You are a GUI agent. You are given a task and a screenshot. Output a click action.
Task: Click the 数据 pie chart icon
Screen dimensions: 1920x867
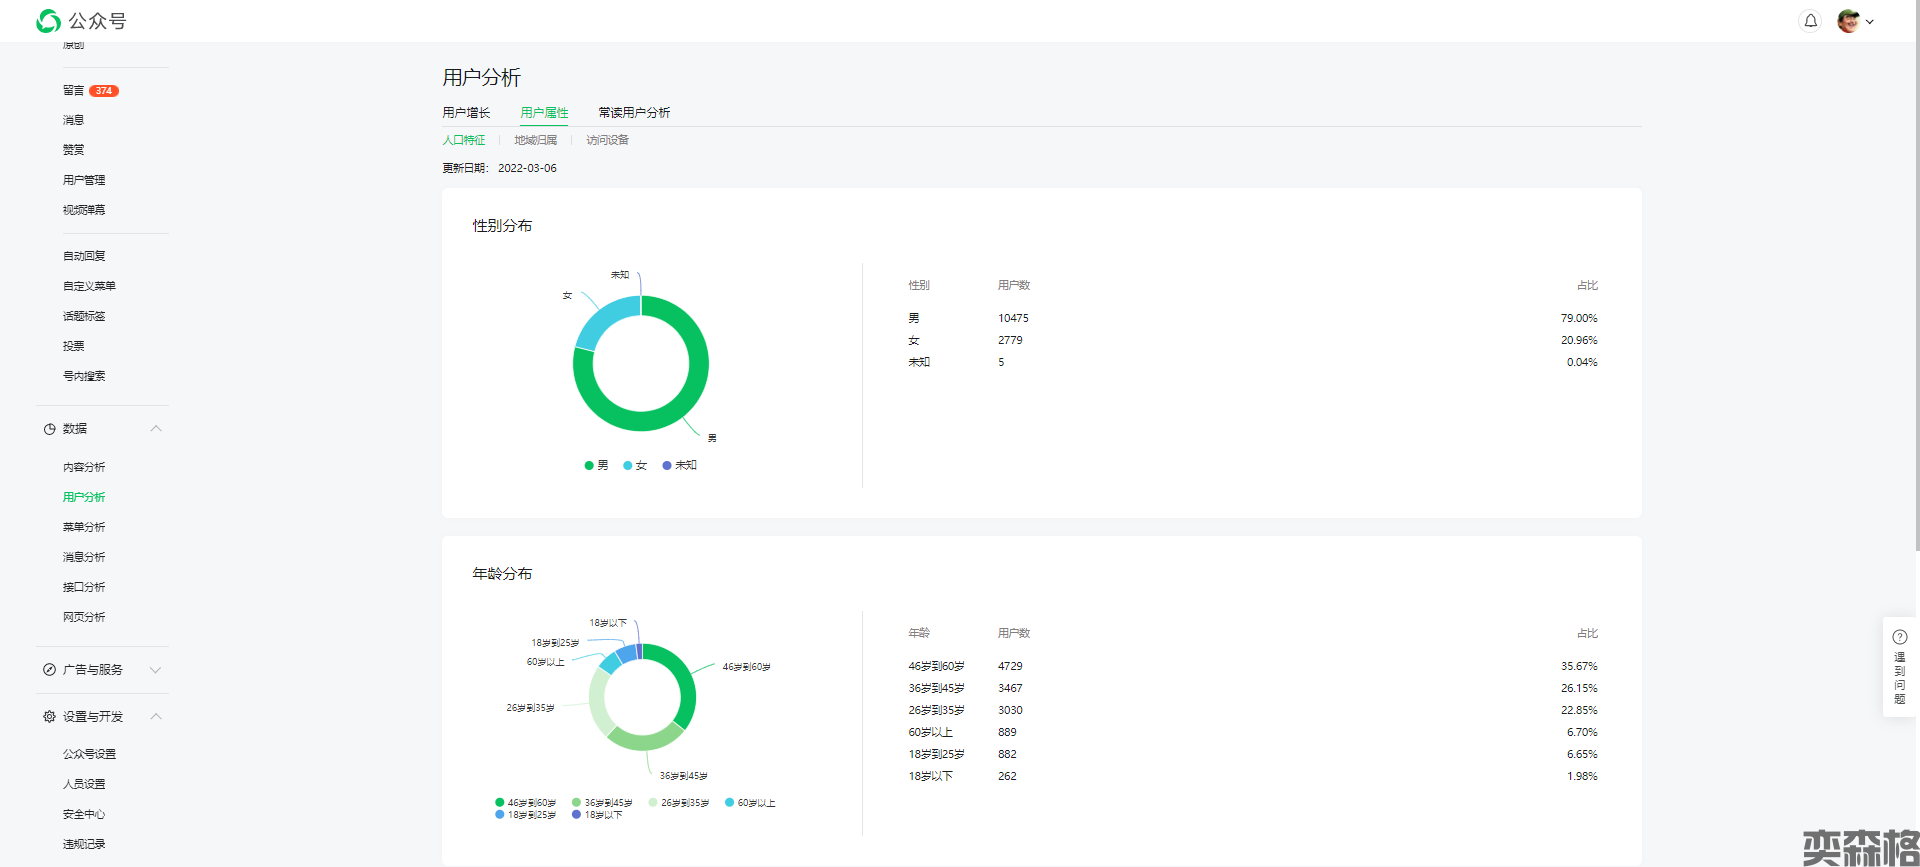pos(49,429)
